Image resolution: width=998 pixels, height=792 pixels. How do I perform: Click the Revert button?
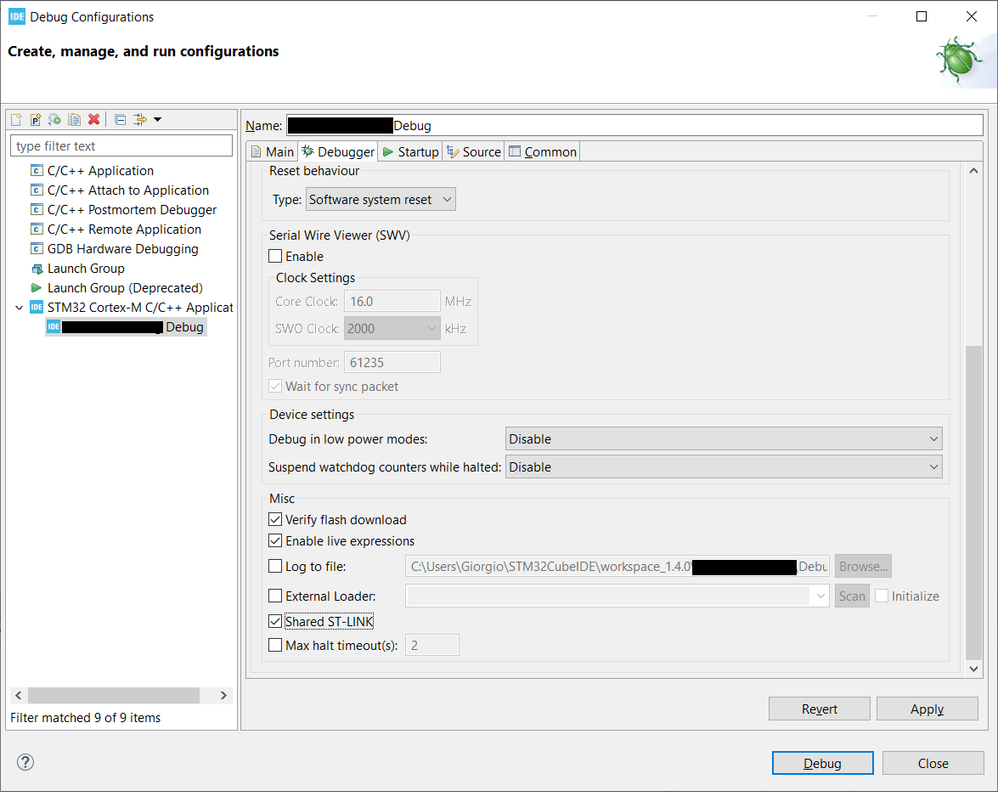click(819, 709)
